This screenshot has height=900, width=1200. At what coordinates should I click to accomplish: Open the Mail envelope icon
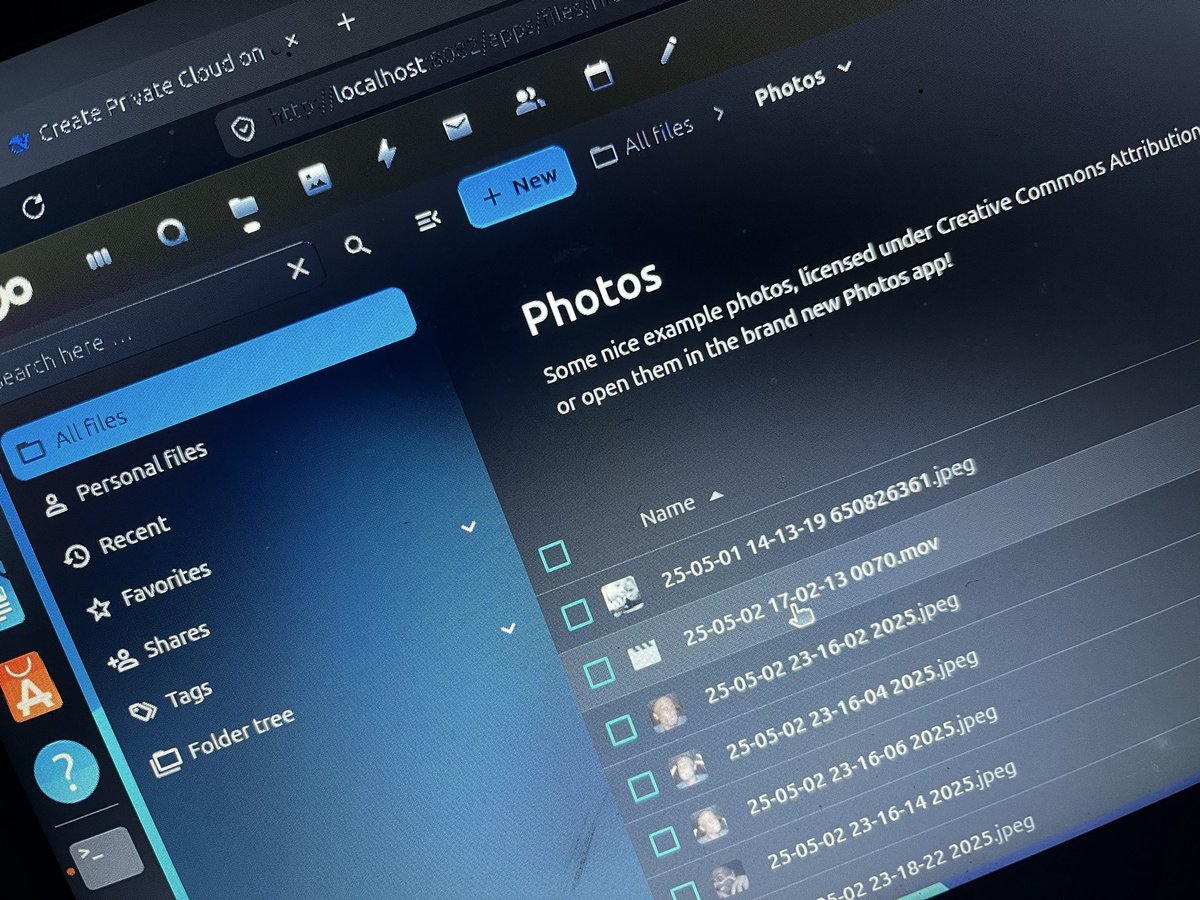click(457, 127)
